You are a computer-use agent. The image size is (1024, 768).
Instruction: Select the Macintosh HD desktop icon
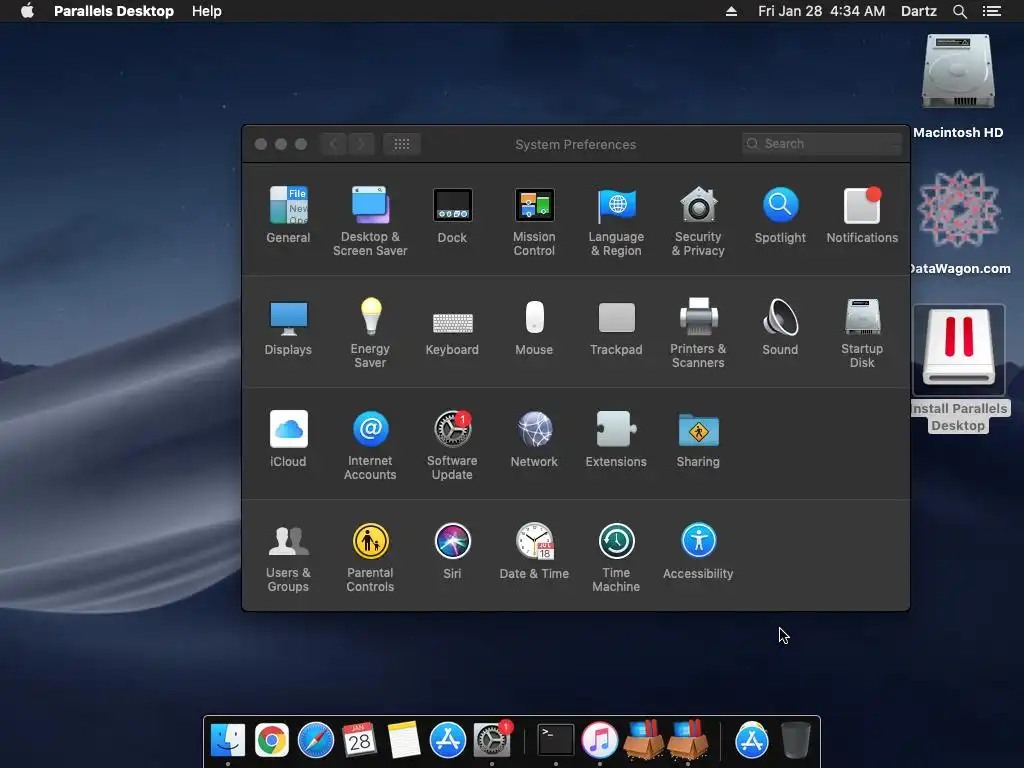(958, 86)
